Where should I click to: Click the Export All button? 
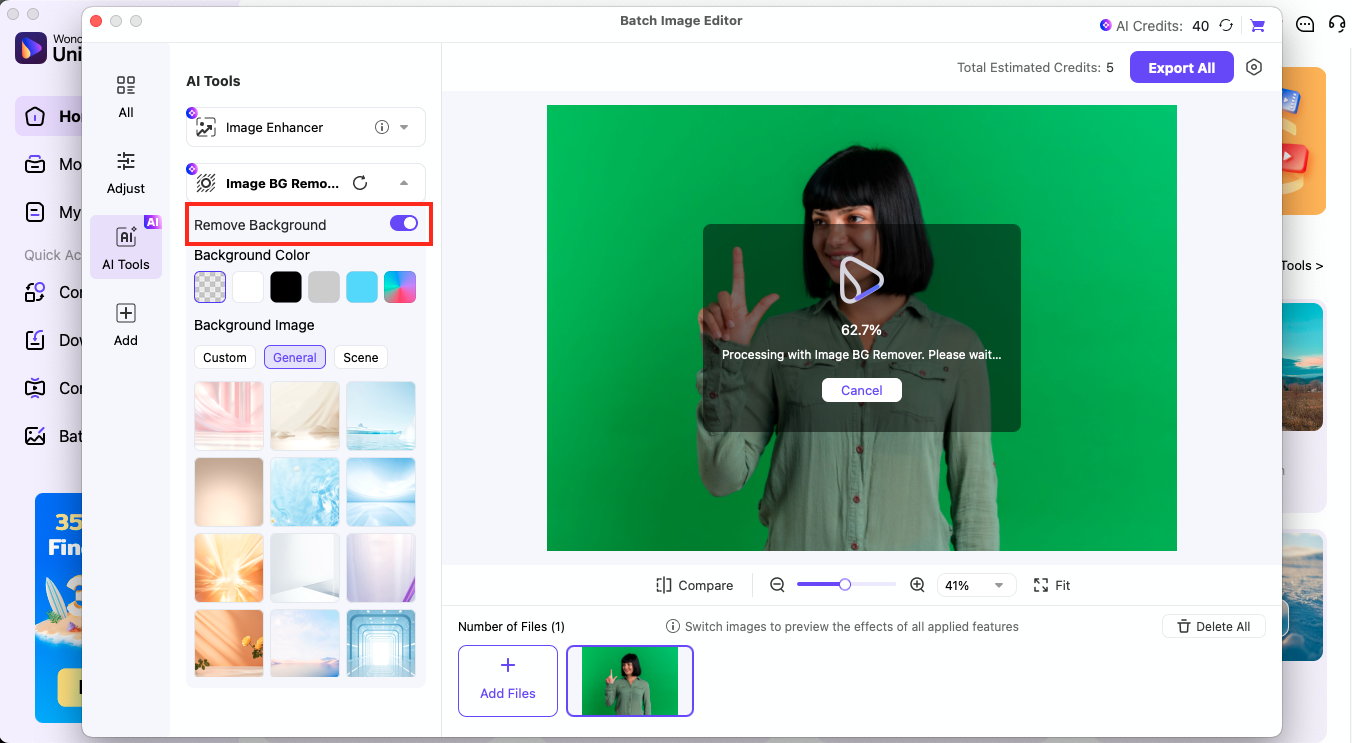pyautogui.click(x=1181, y=67)
